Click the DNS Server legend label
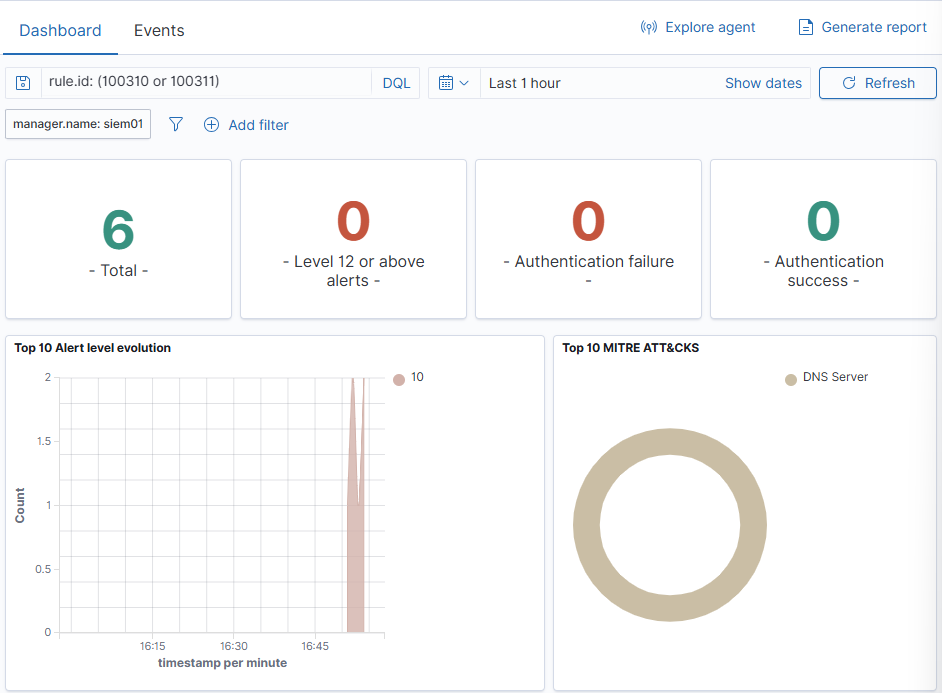The width and height of the screenshot is (942, 693). click(835, 377)
